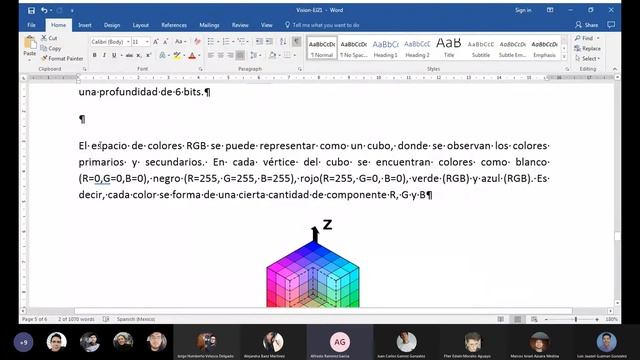Sort the selected paragraphs
The width and height of the screenshot is (640, 360).
tap(283, 42)
